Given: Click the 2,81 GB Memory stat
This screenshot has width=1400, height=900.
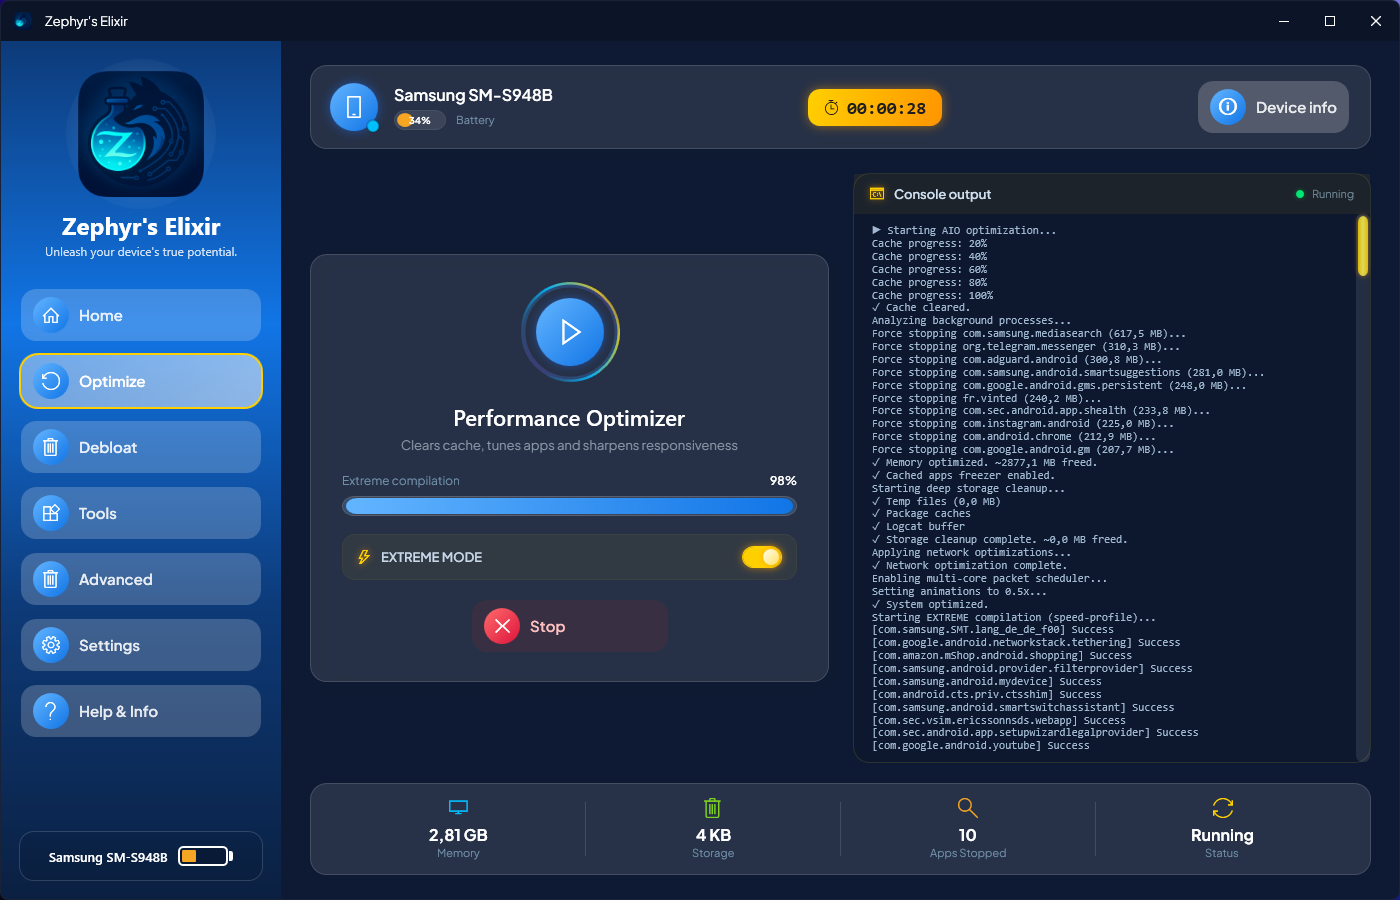Looking at the screenshot, I should point(458,827).
